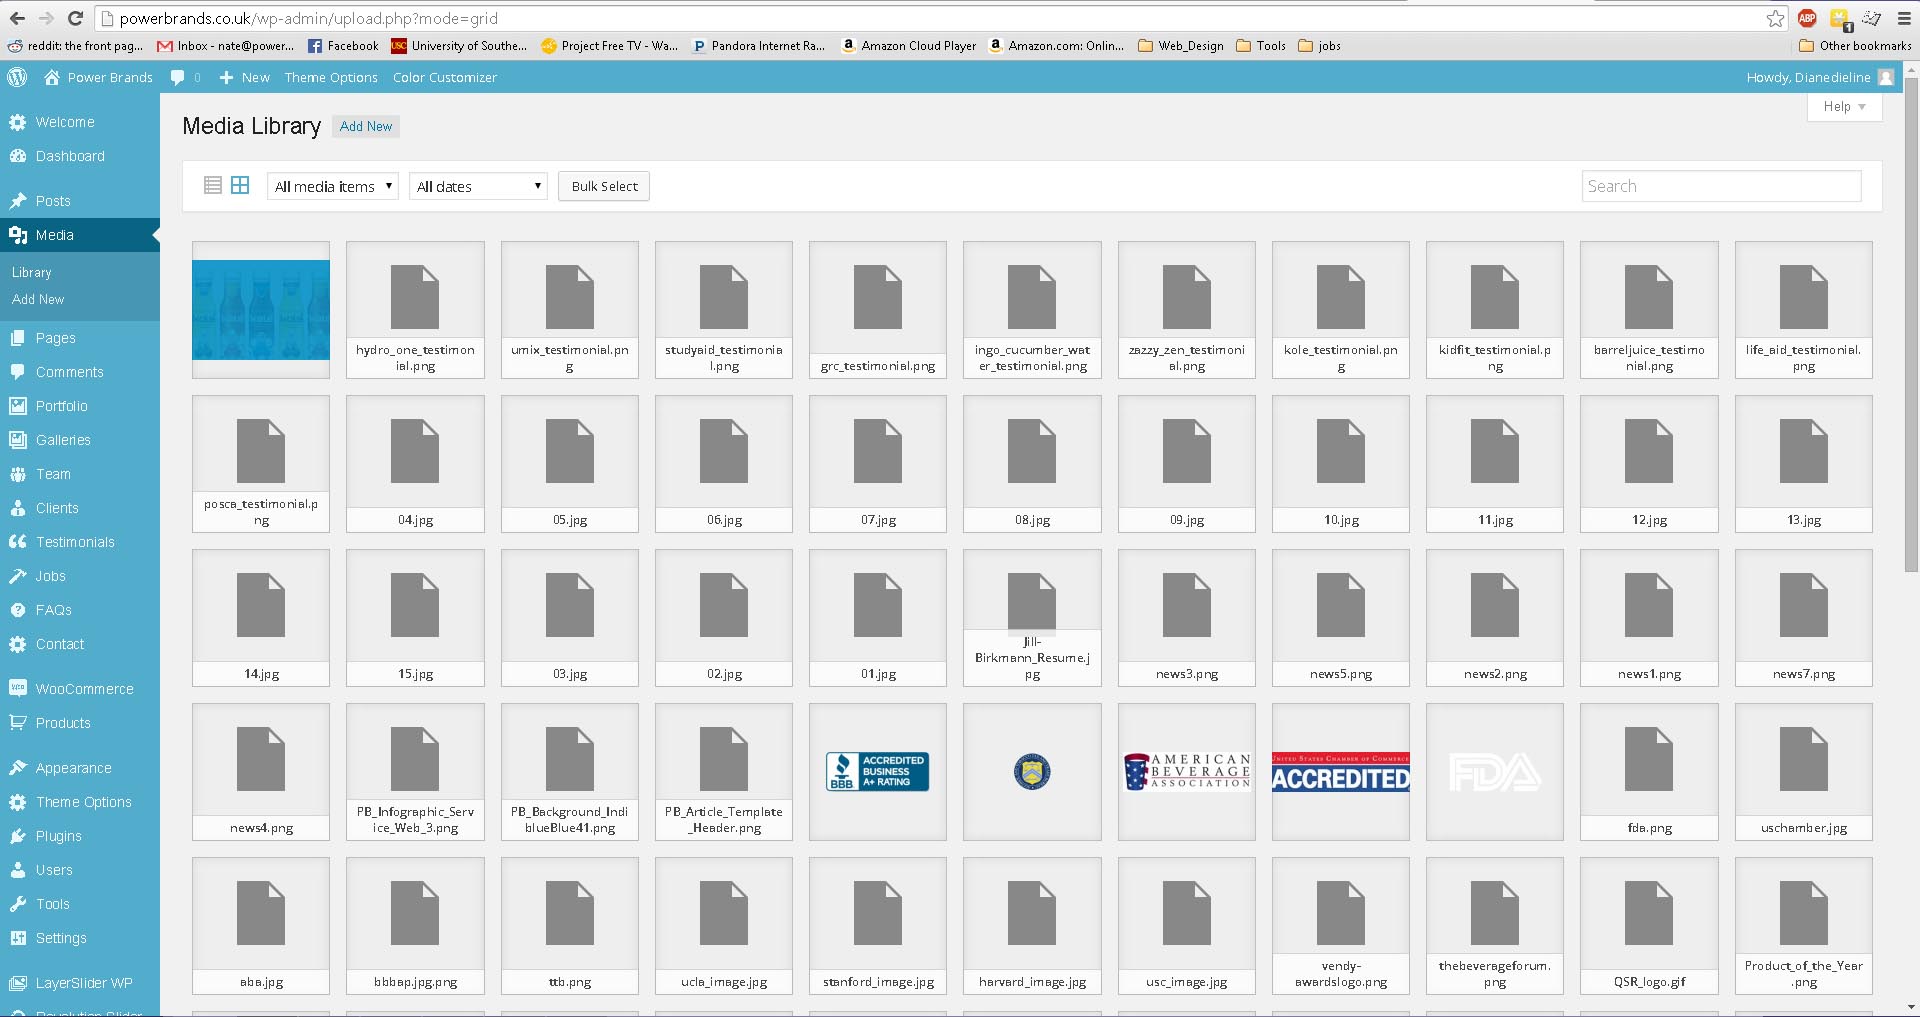
Task: Click browser reload icon
Action: [x=75, y=18]
